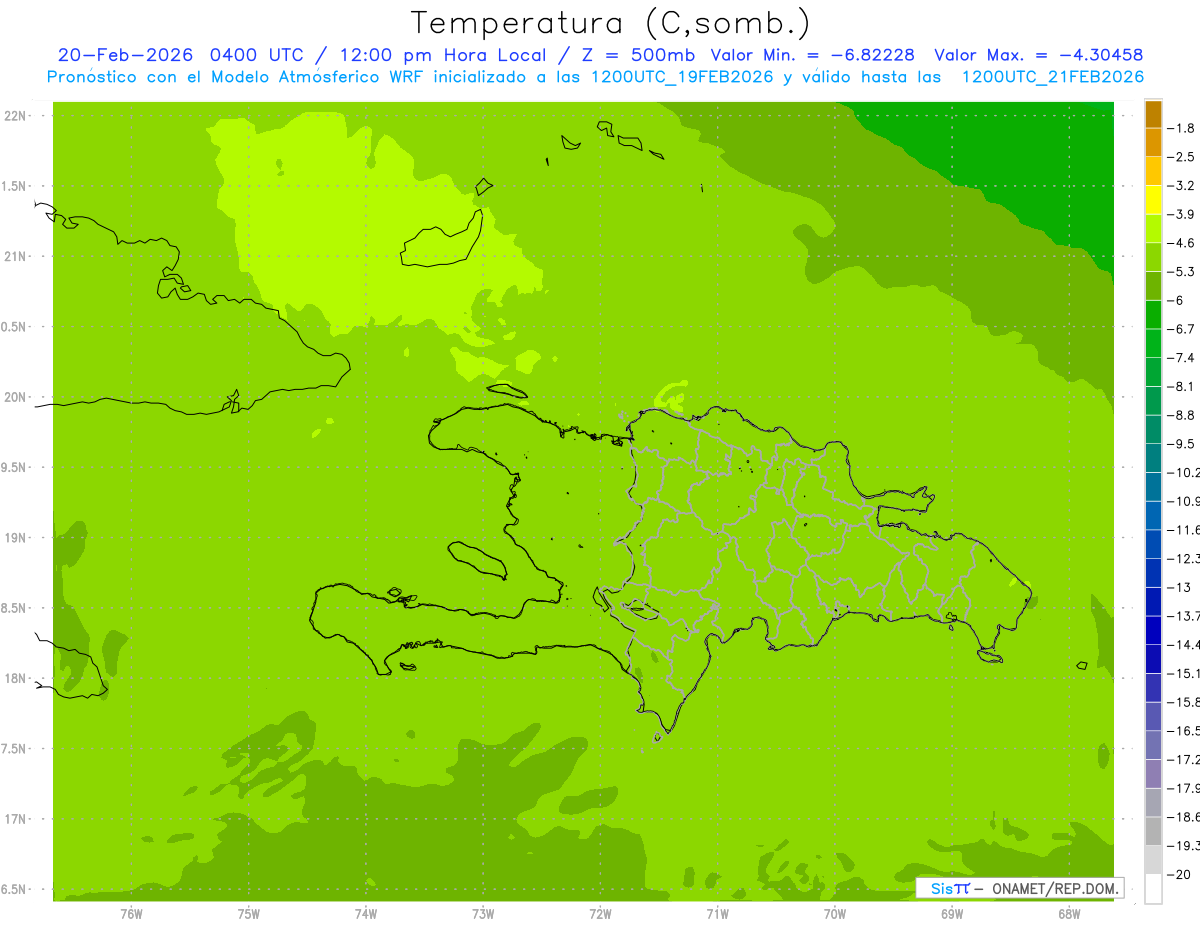
Task: Click the "-3.9" colorbar value
Action: click(1181, 214)
